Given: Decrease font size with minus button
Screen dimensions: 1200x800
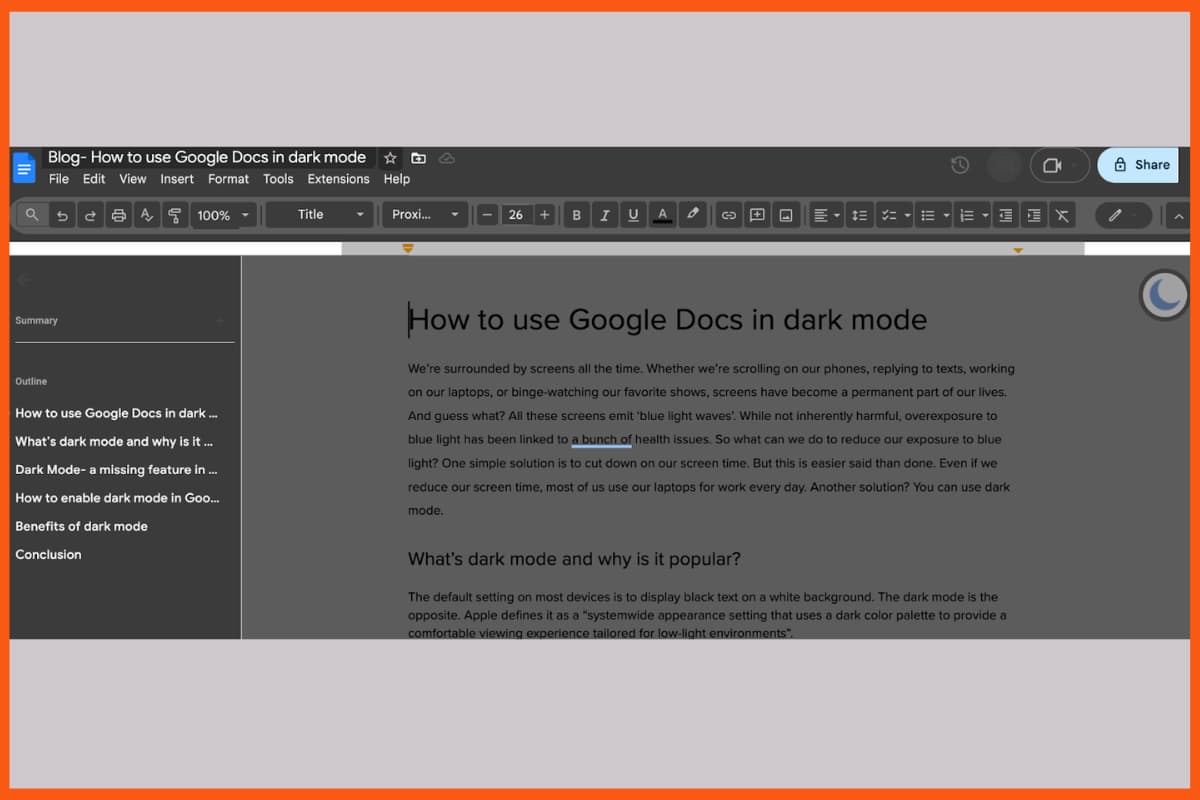Looking at the screenshot, I should (487, 215).
